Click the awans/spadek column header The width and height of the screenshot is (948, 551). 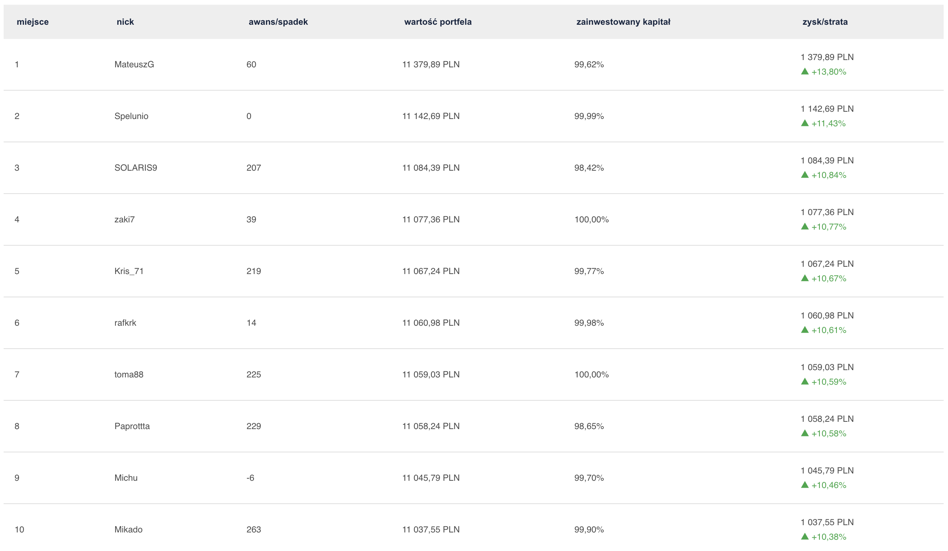click(x=278, y=22)
